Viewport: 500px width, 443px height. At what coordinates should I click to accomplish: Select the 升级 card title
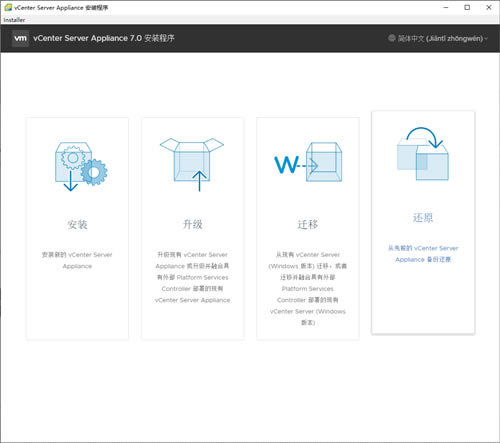tap(193, 224)
